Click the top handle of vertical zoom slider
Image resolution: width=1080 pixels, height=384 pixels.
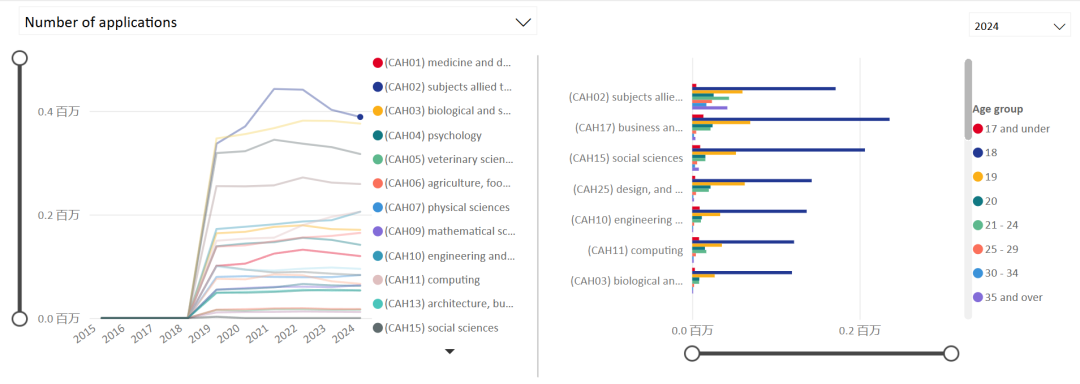point(20,57)
